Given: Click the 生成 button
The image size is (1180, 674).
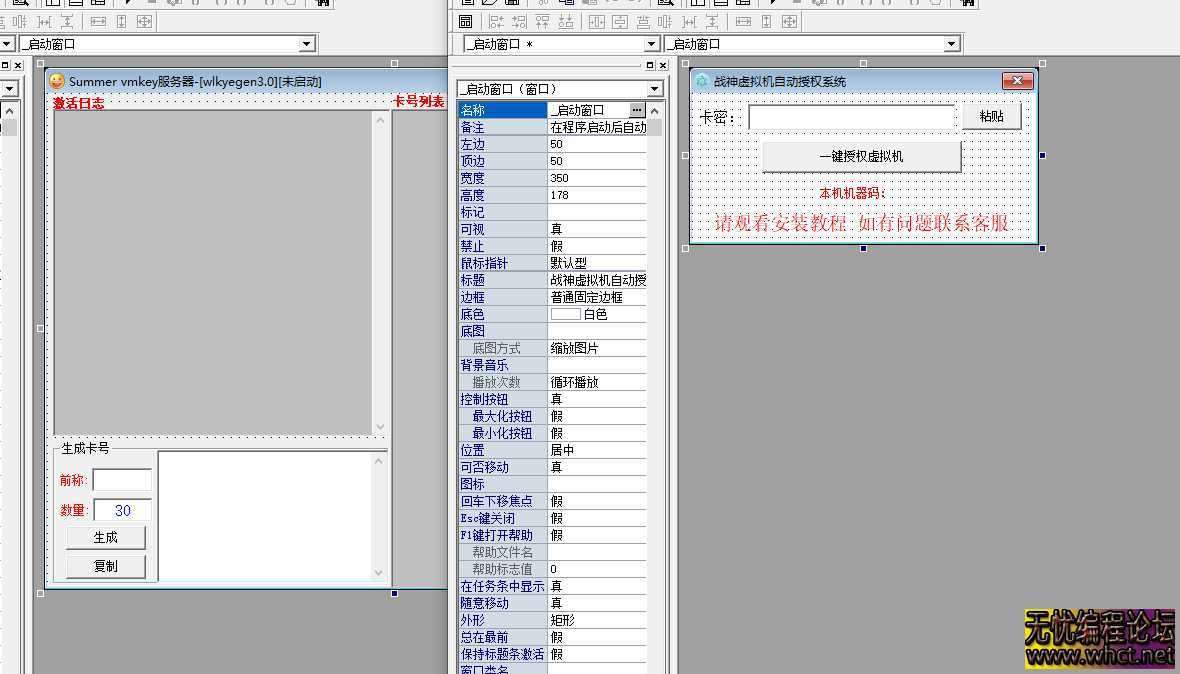Looking at the screenshot, I should [x=105, y=537].
